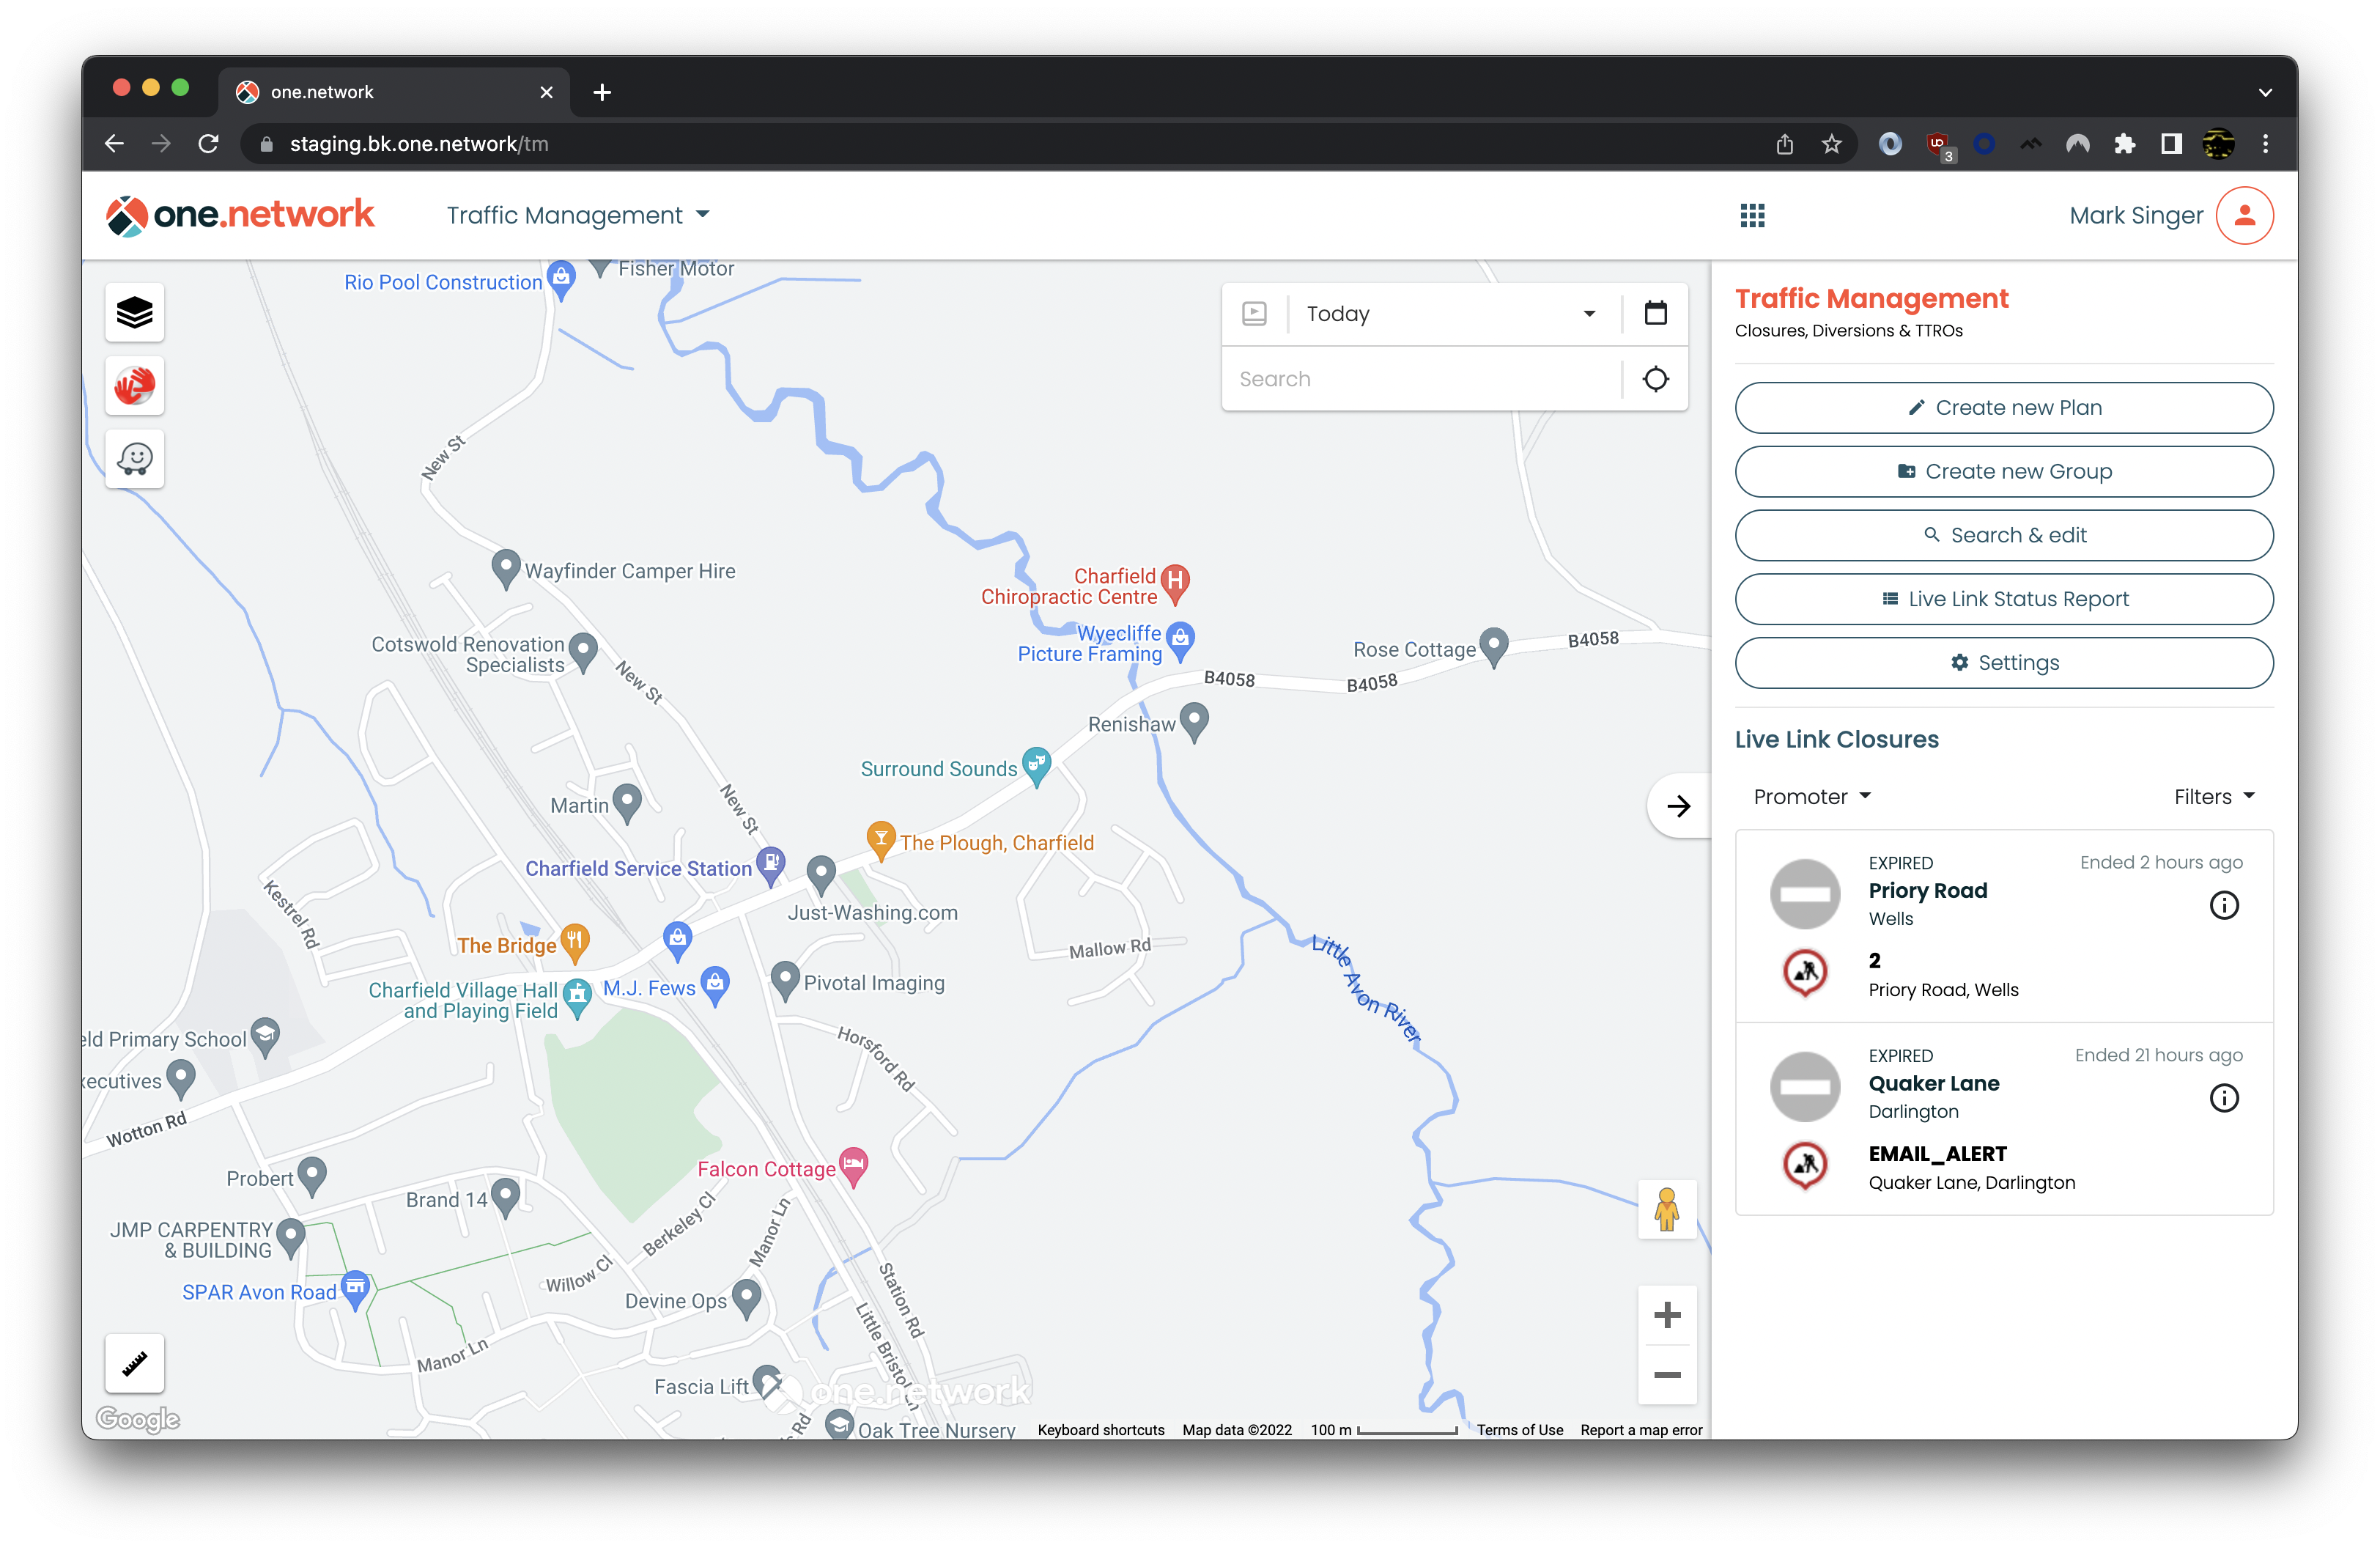Share this page from address bar
Image resolution: width=2380 pixels, height=1548 pixels.
(x=1785, y=144)
